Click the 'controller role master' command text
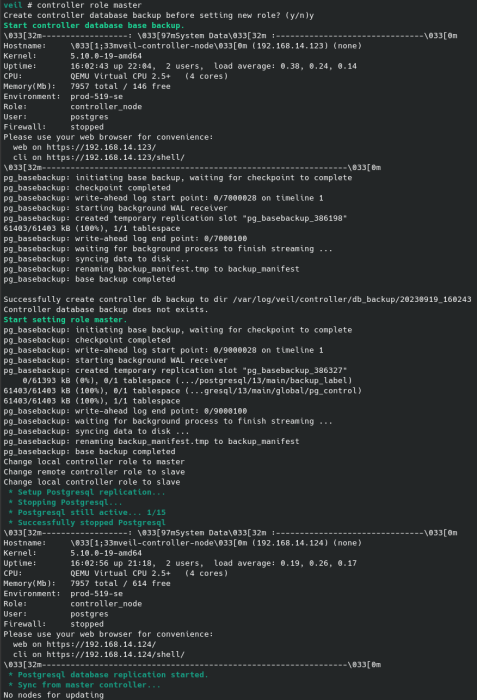 [89, 5]
